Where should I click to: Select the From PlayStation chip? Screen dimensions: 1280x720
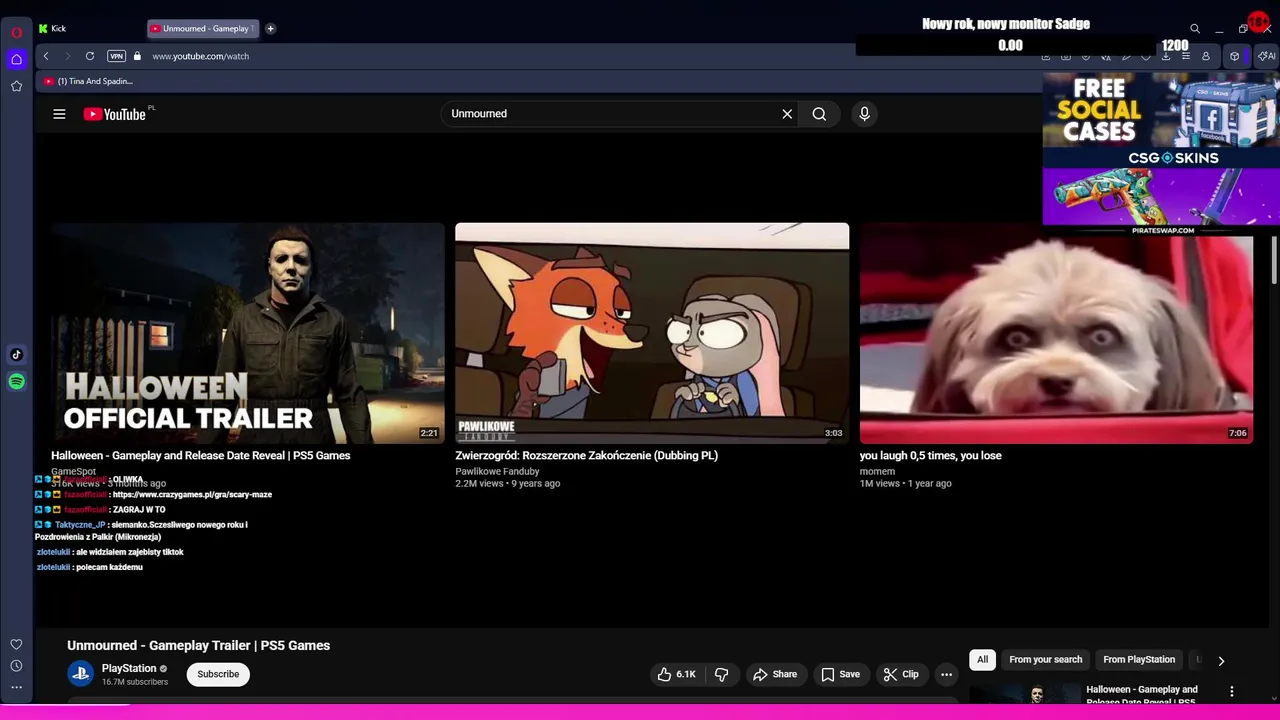click(x=1139, y=659)
